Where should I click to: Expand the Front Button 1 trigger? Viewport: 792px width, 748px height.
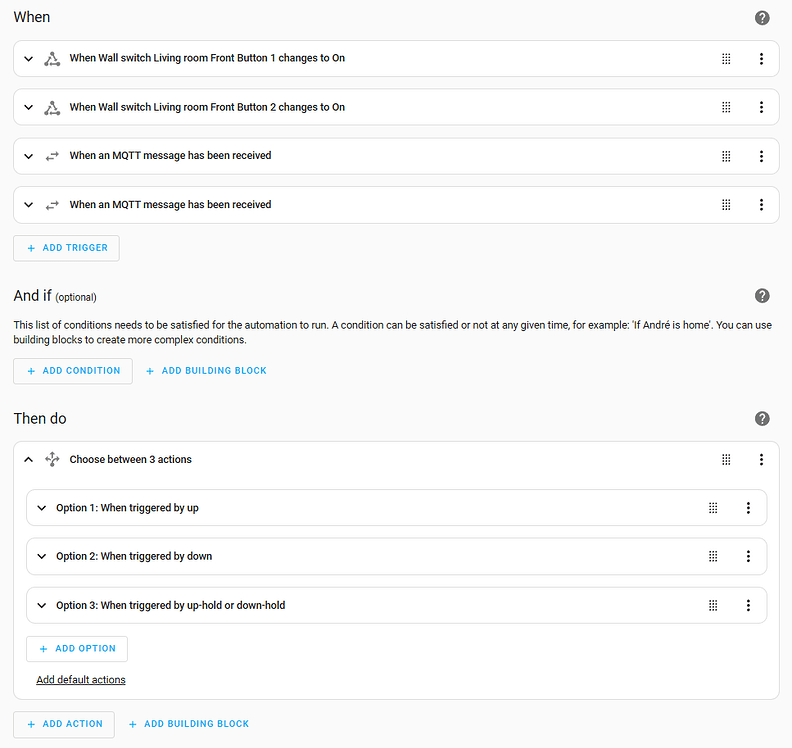coord(29,59)
